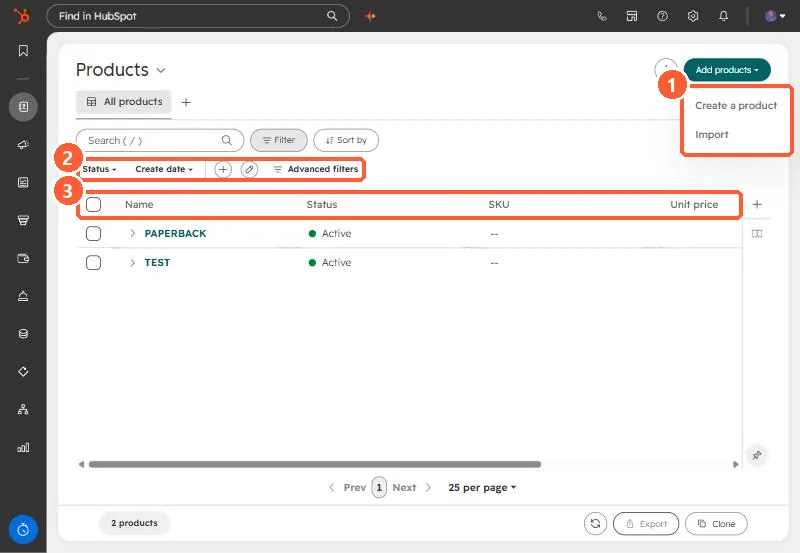Change the 25 per page dropdown
800x553 pixels.
tap(482, 488)
